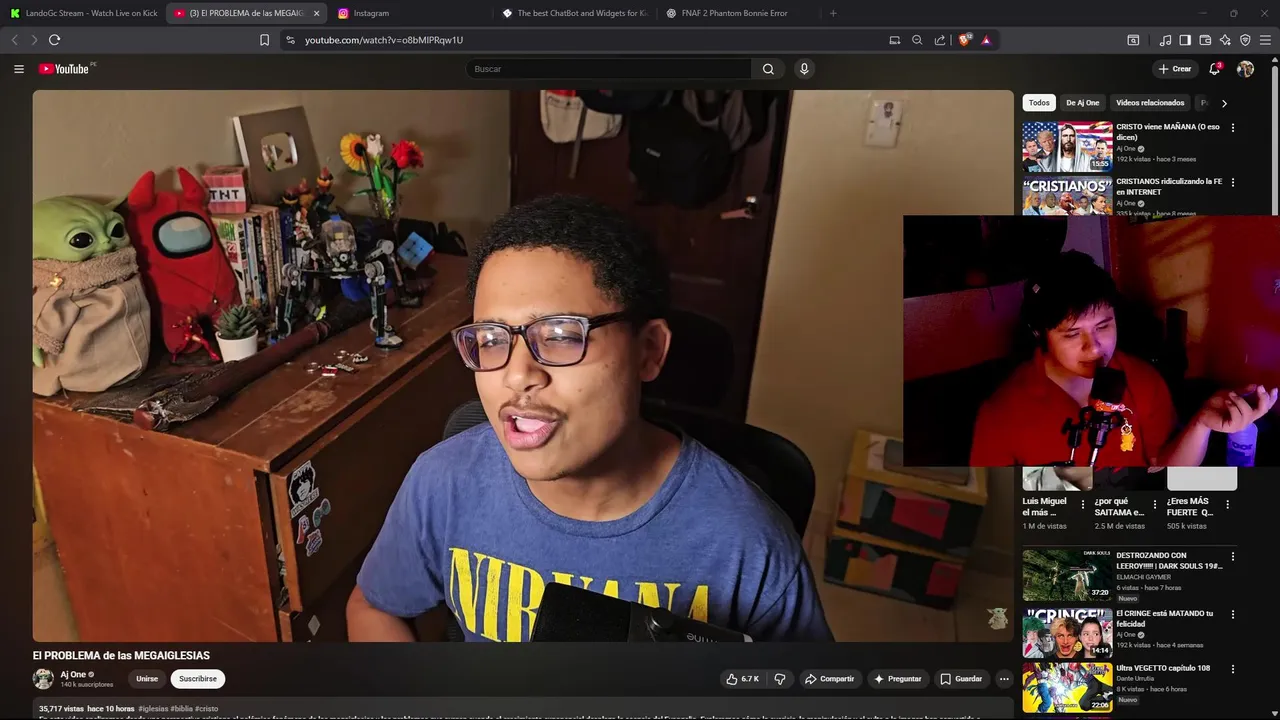1280x720 pixels.
Task: Open more actions ellipsis under the video
Action: tap(1004, 679)
